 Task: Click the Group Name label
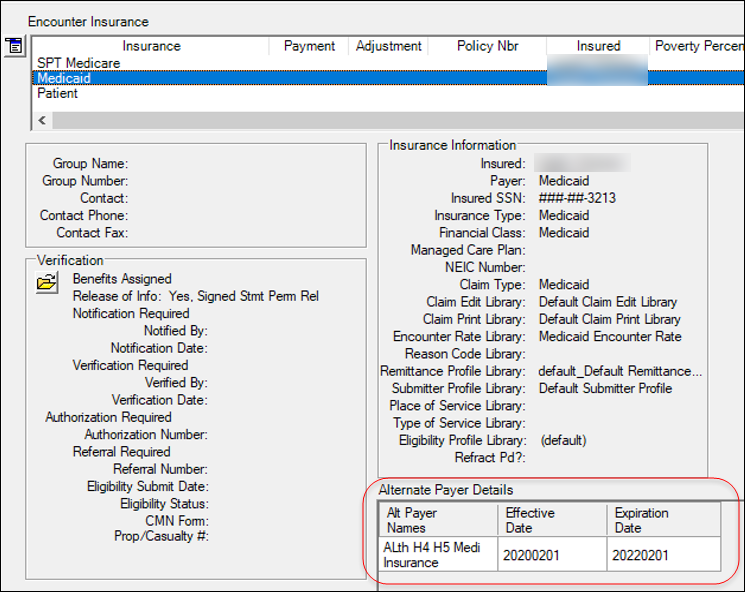click(x=90, y=163)
